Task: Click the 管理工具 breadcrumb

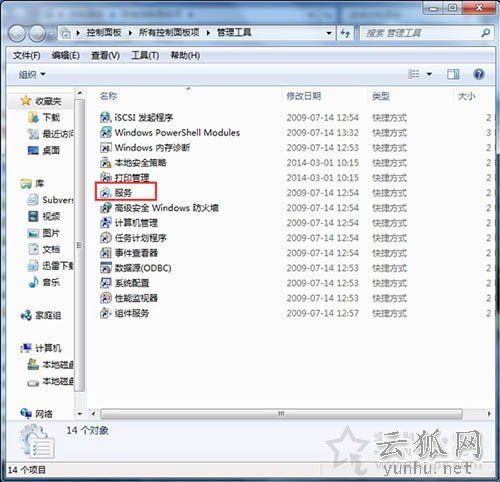Action: click(x=234, y=33)
